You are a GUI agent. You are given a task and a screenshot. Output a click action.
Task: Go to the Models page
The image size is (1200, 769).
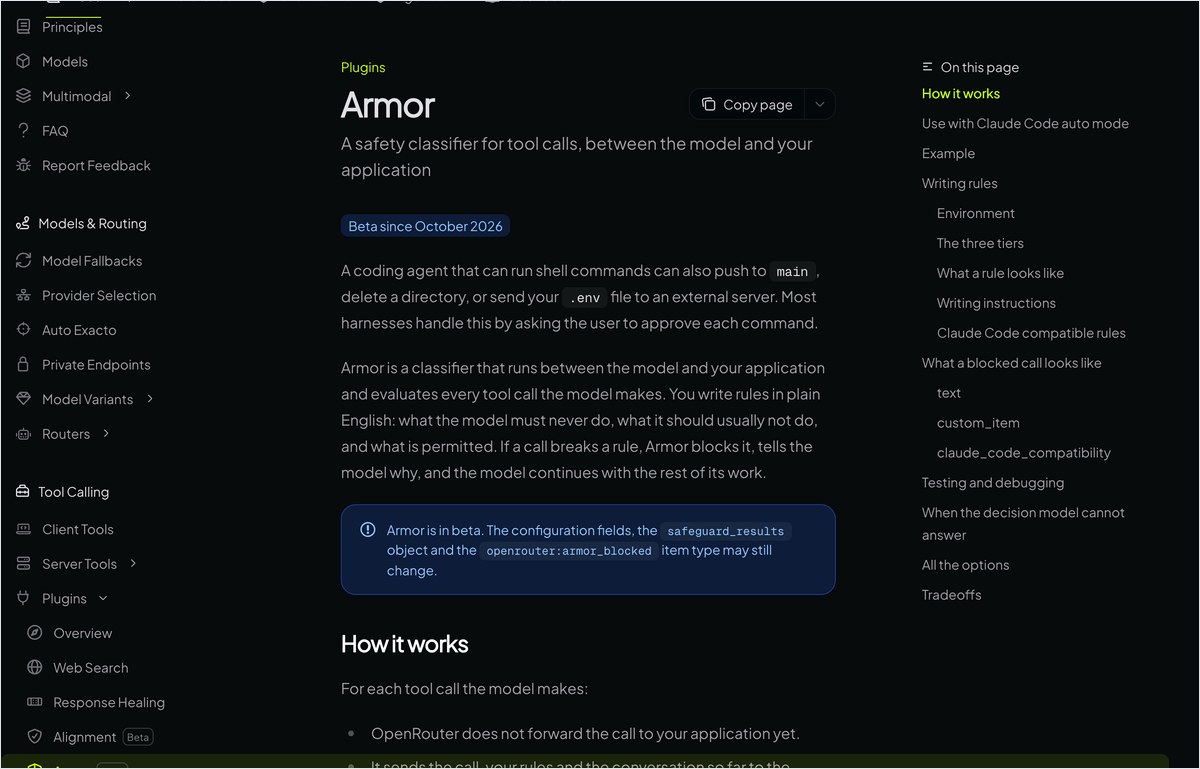click(x=65, y=62)
